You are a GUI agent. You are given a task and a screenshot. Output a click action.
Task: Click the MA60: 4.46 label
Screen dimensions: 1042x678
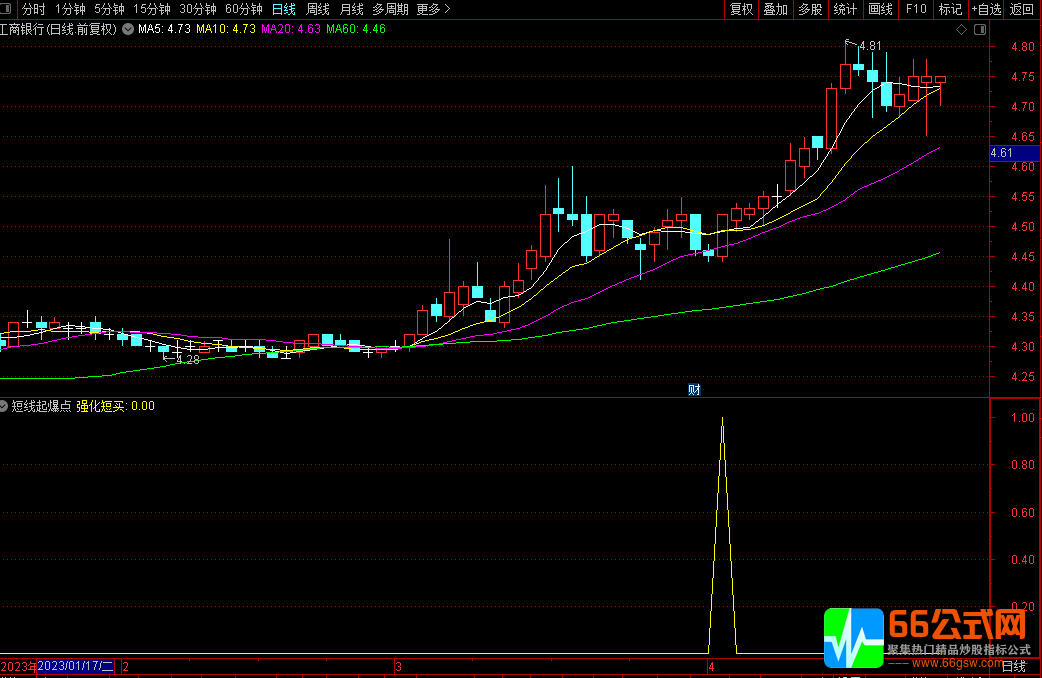point(356,29)
